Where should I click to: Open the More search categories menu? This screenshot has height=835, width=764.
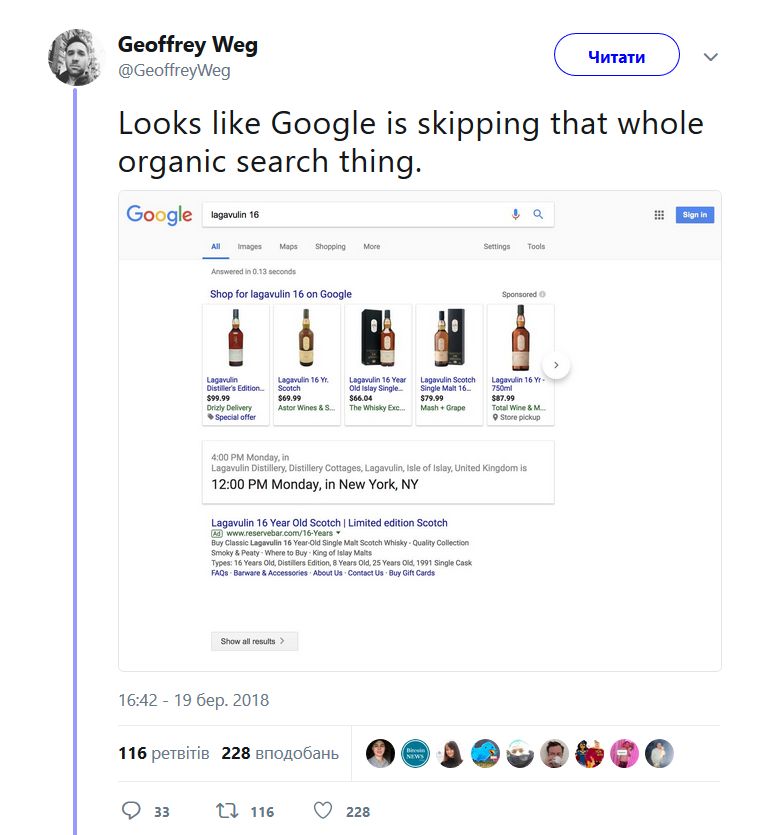click(371, 246)
